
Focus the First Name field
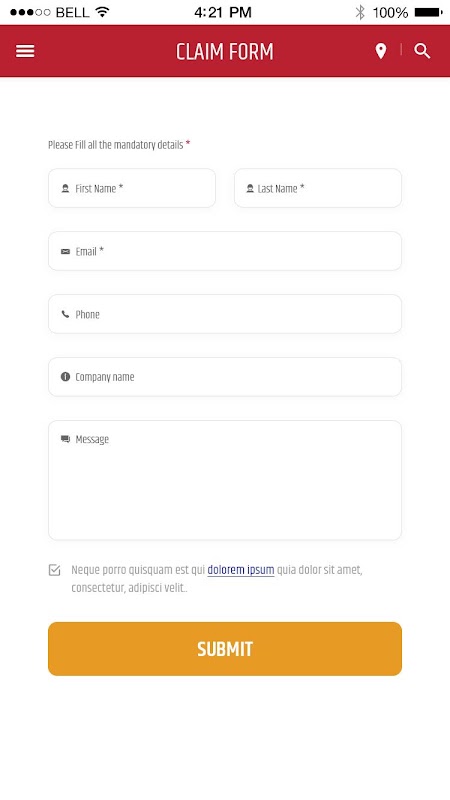132,188
